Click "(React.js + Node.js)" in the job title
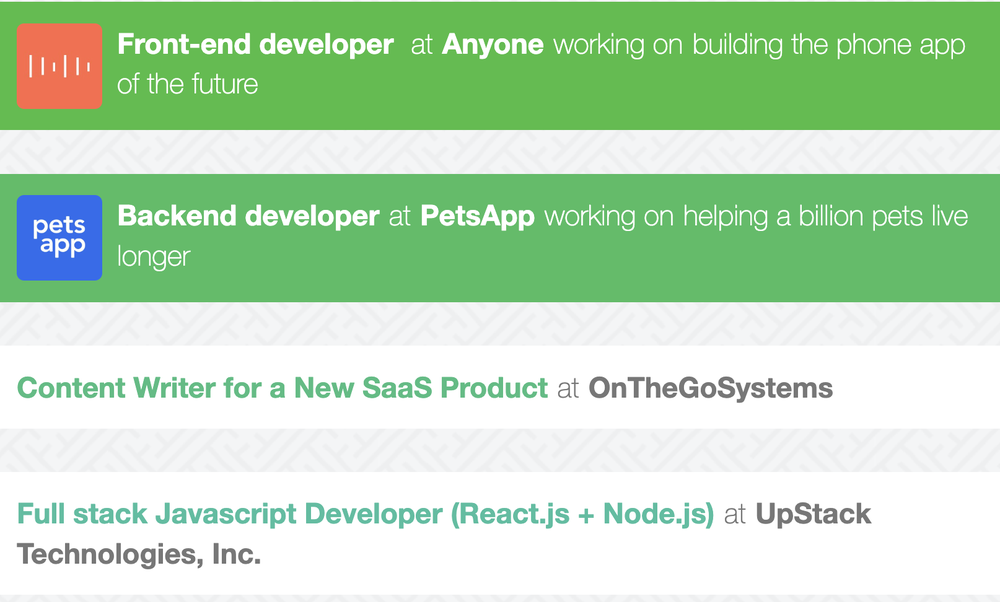 pyautogui.click(x=583, y=515)
